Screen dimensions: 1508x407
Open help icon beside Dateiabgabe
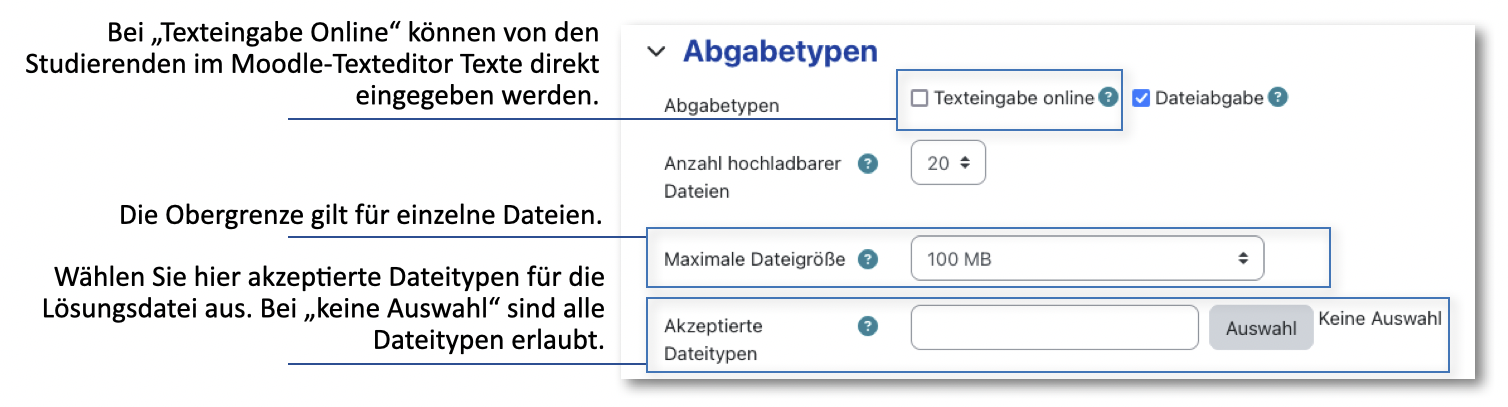(x=1277, y=98)
